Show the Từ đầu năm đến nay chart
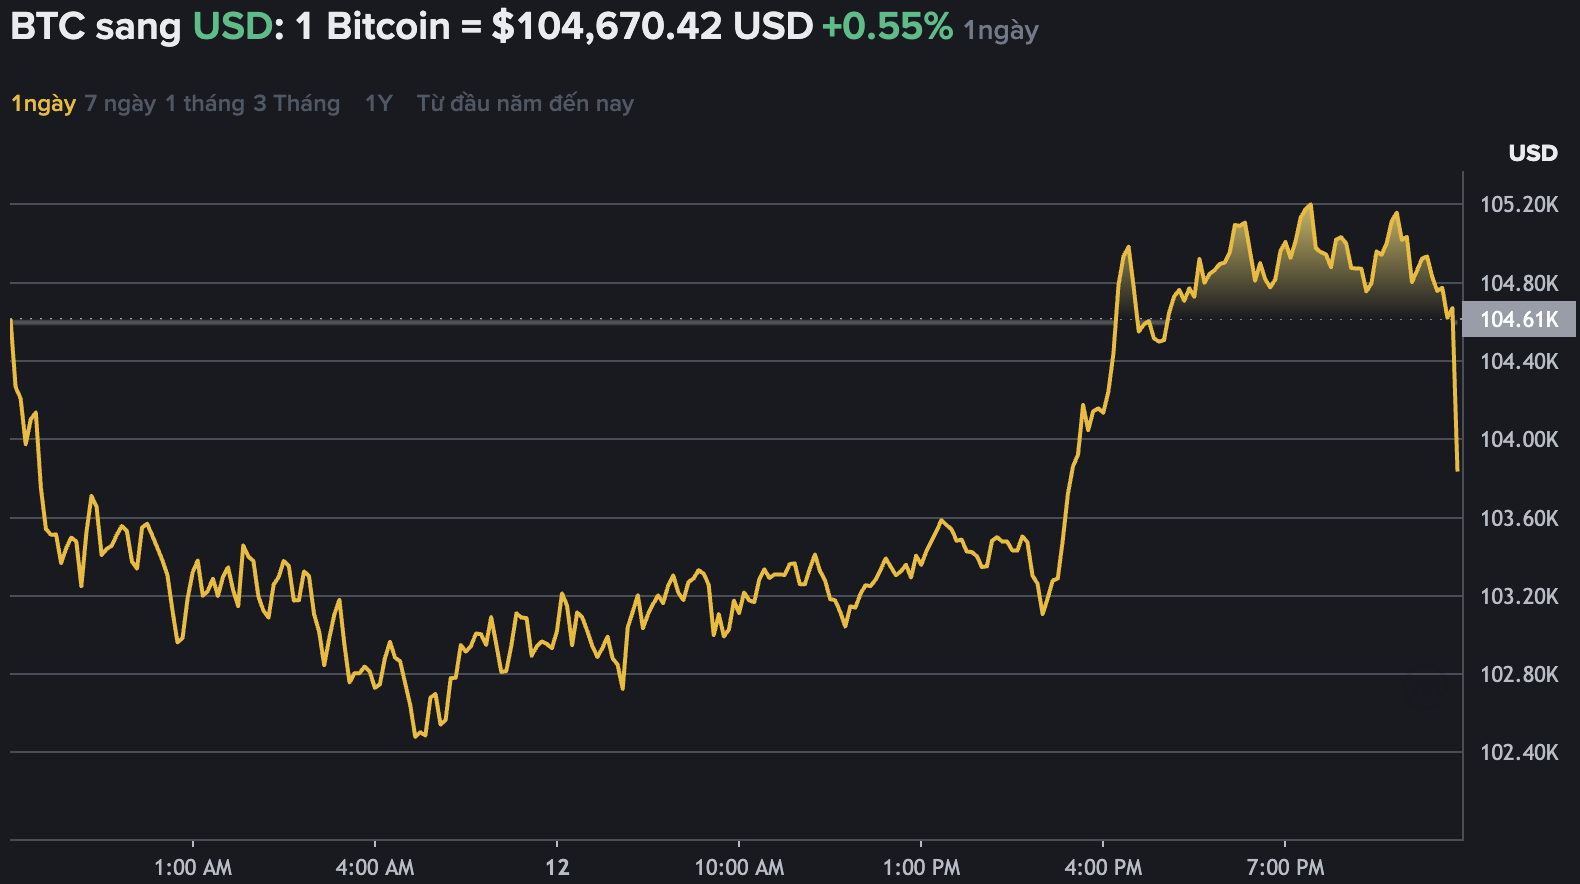Image resolution: width=1580 pixels, height=884 pixels. (525, 103)
